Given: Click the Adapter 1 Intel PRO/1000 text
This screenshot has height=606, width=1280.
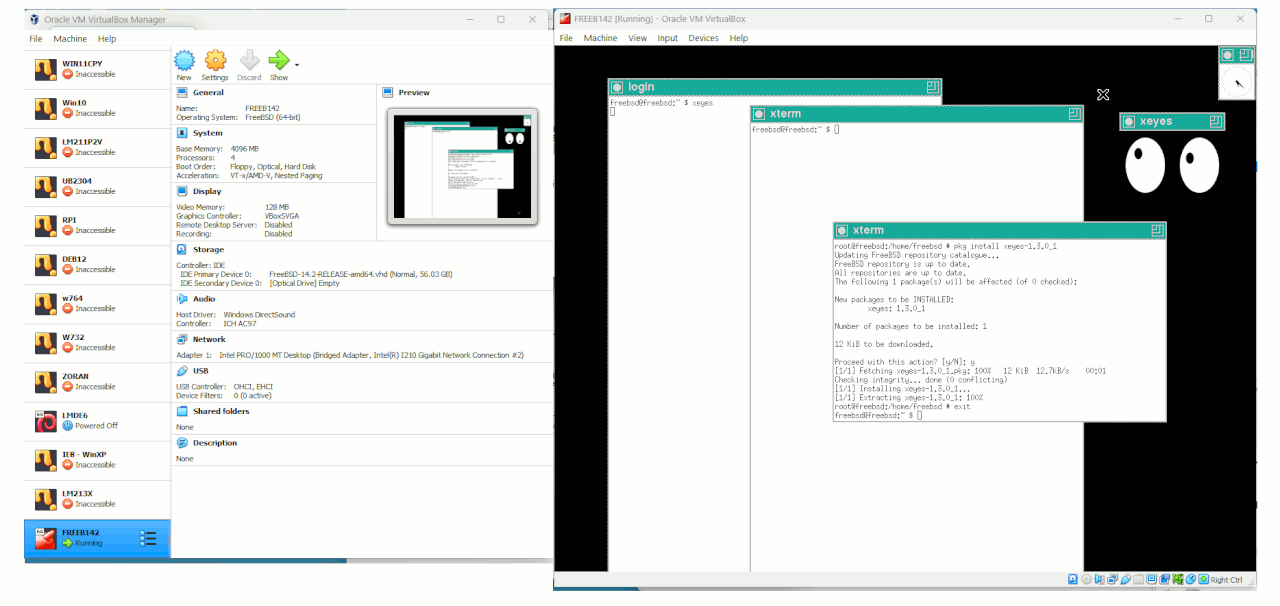Looking at the screenshot, I should (350, 355).
